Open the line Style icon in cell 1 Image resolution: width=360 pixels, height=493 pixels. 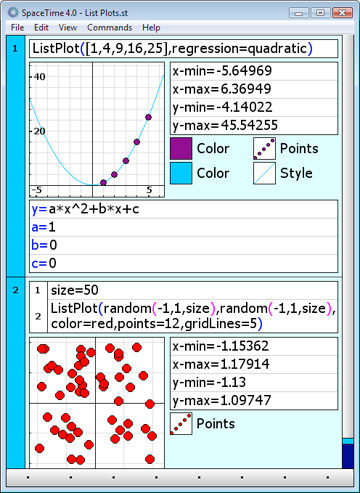click(264, 173)
